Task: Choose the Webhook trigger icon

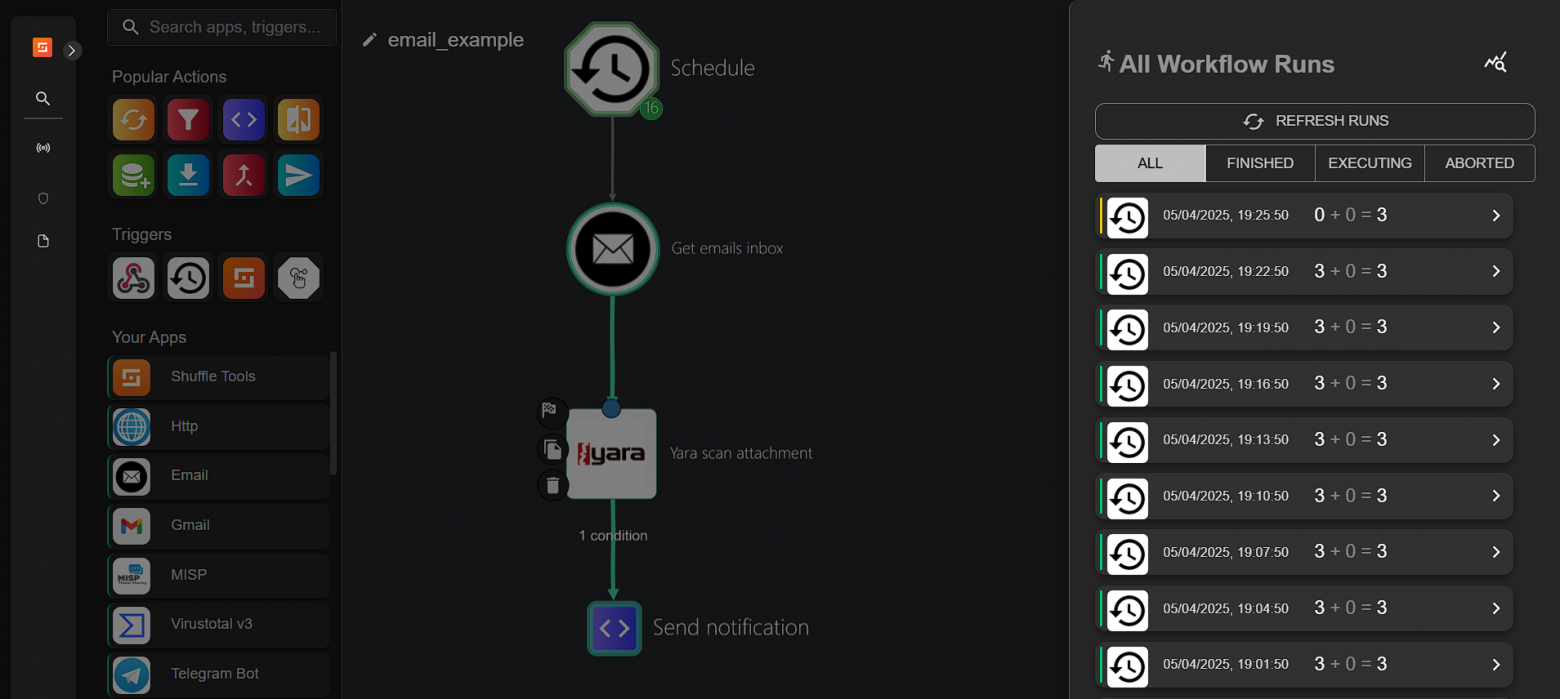Action: (x=133, y=278)
